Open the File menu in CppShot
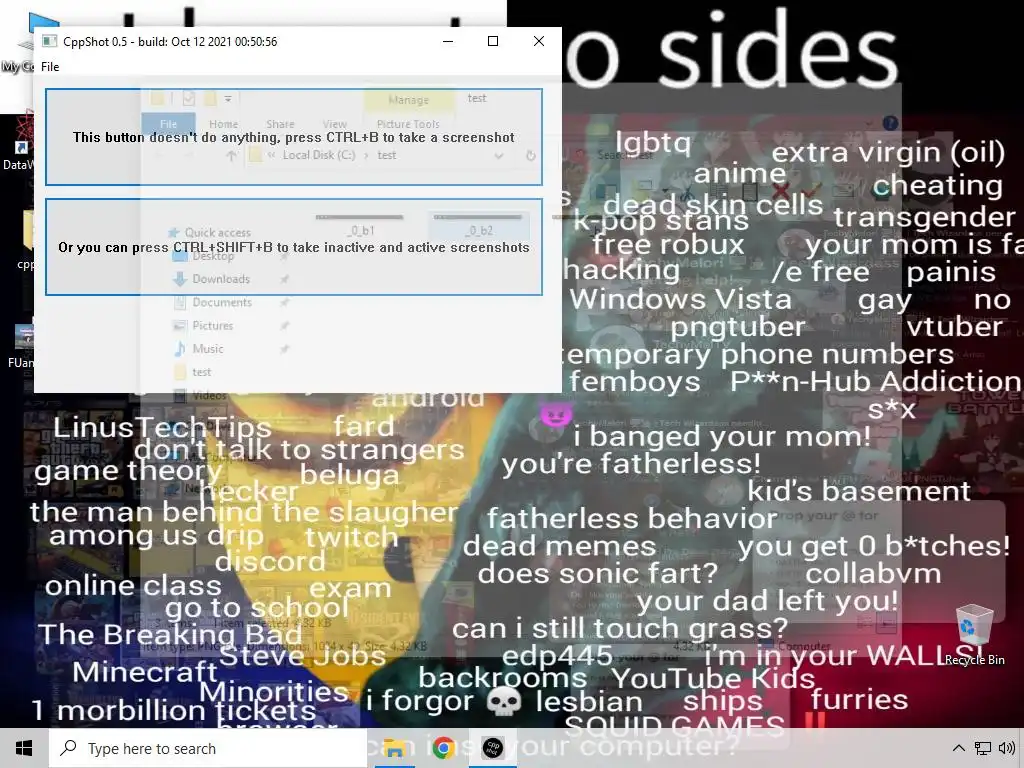Viewport: 1024px width, 768px height. point(50,67)
